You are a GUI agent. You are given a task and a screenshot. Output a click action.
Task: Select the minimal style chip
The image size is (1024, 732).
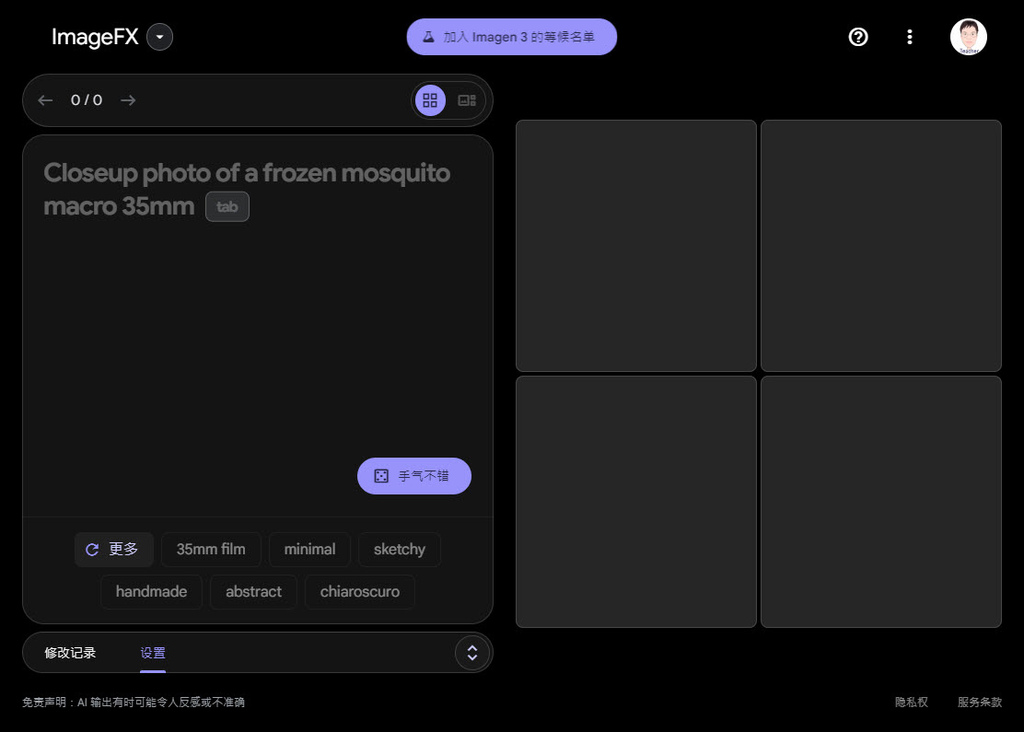(310, 549)
